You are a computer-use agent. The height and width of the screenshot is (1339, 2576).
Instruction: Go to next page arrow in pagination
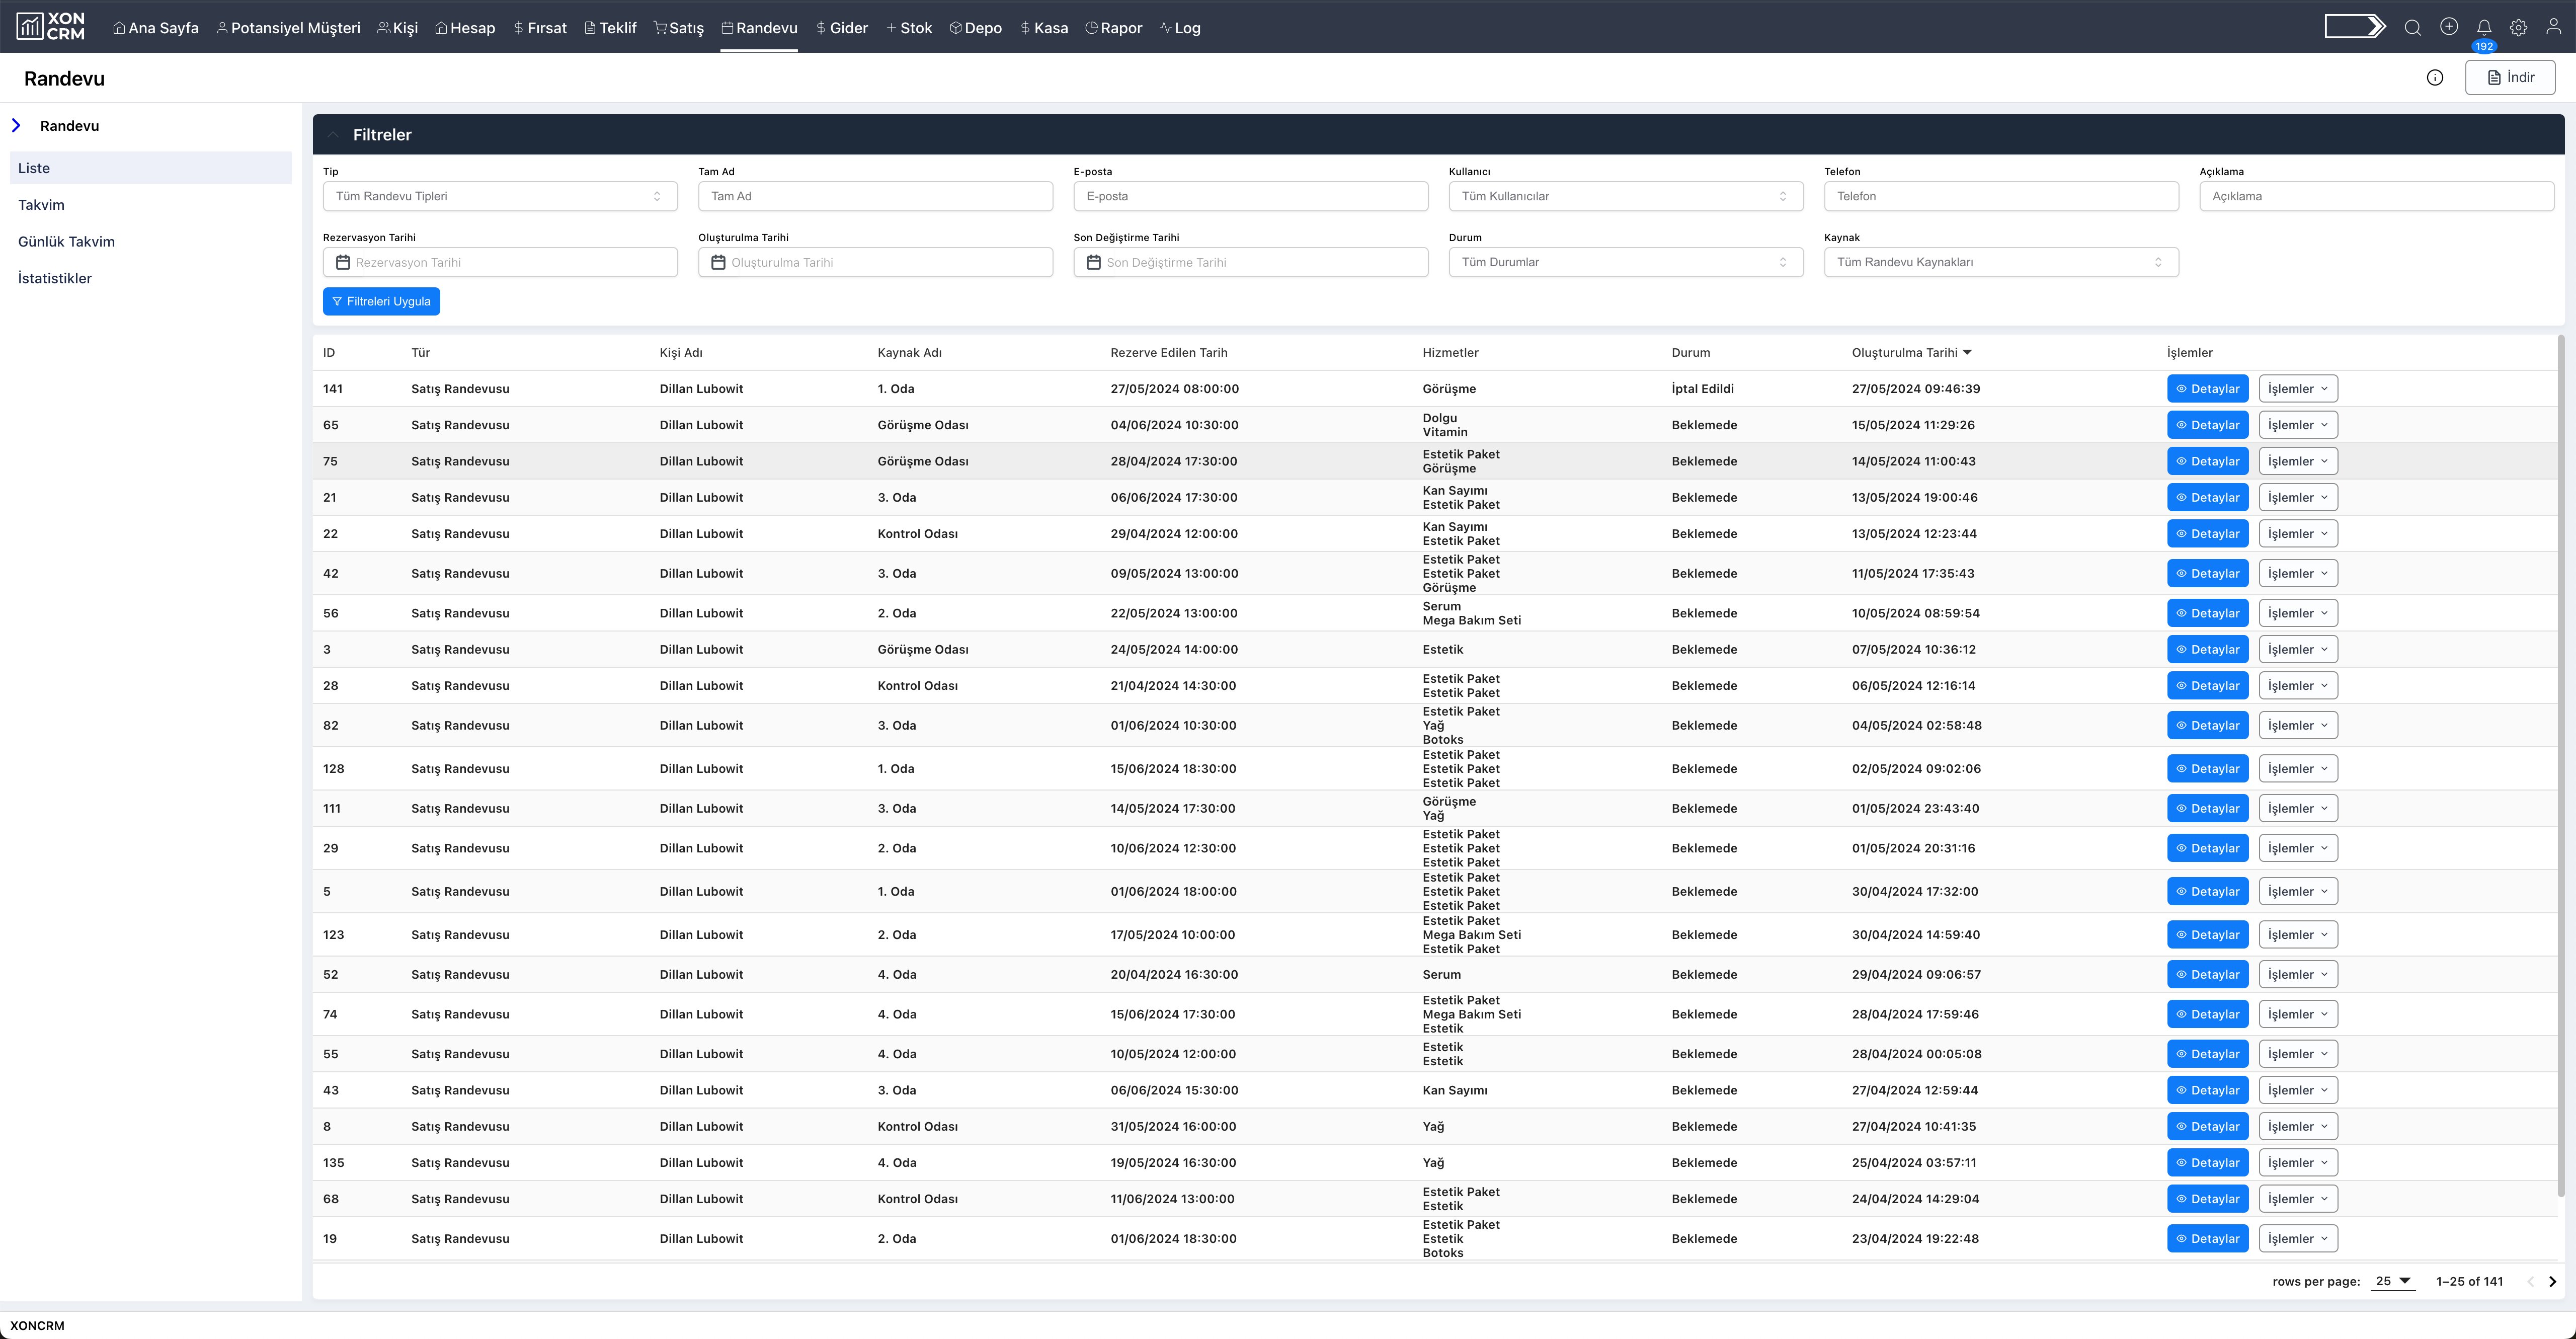2552,1281
